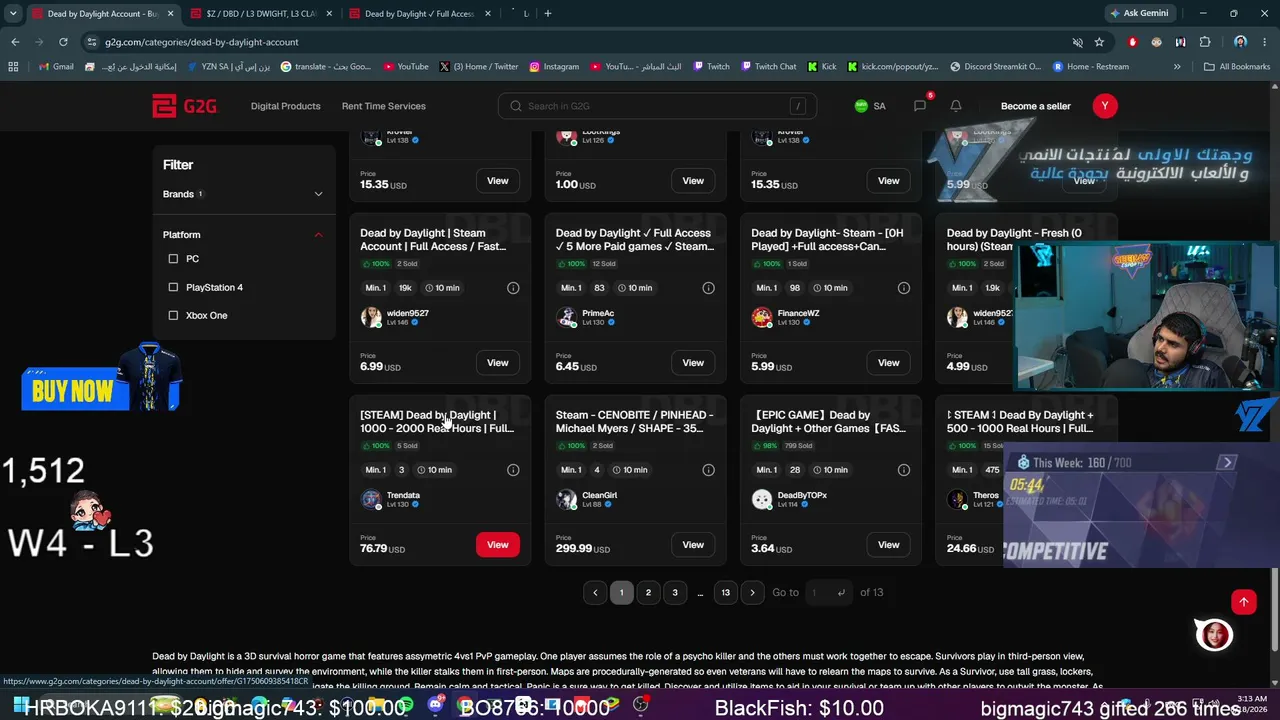This screenshot has height=720, width=1280.
Task: Go to the previous results page arrow
Action: pos(595,592)
